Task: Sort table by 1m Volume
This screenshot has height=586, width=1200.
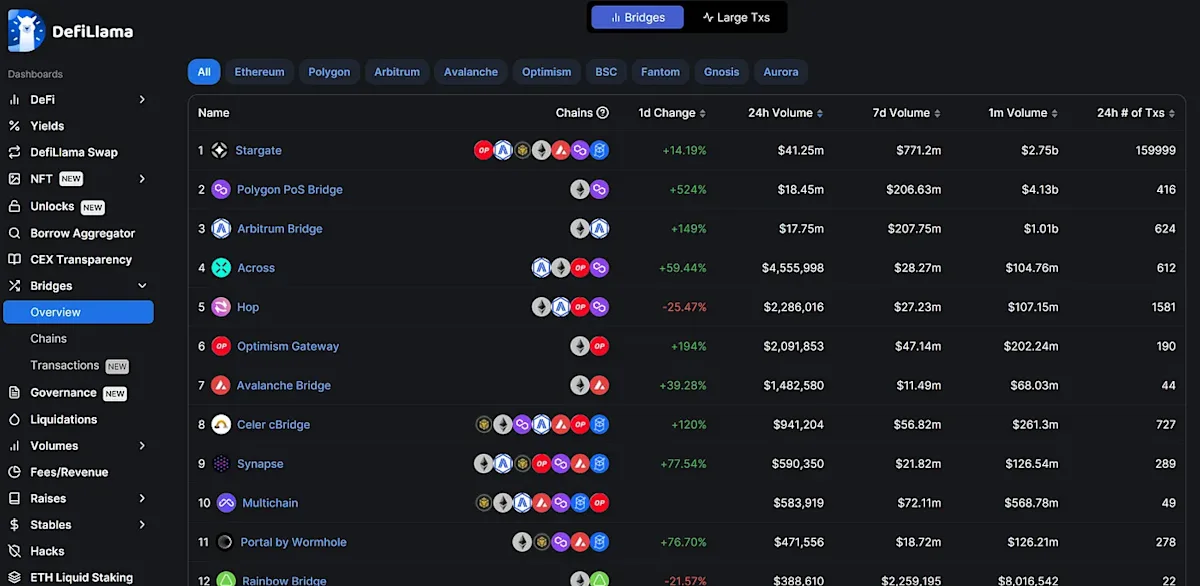Action: coord(1024,113)
